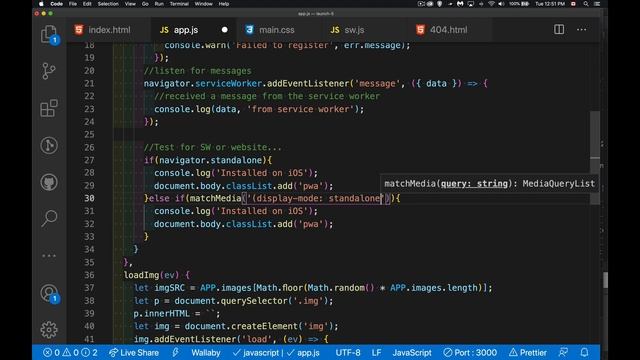Image resolution: width=640 pixels, height=360 pixels.
Task: Click the matchMedia signature tooltip
Action: coord(489,184)
